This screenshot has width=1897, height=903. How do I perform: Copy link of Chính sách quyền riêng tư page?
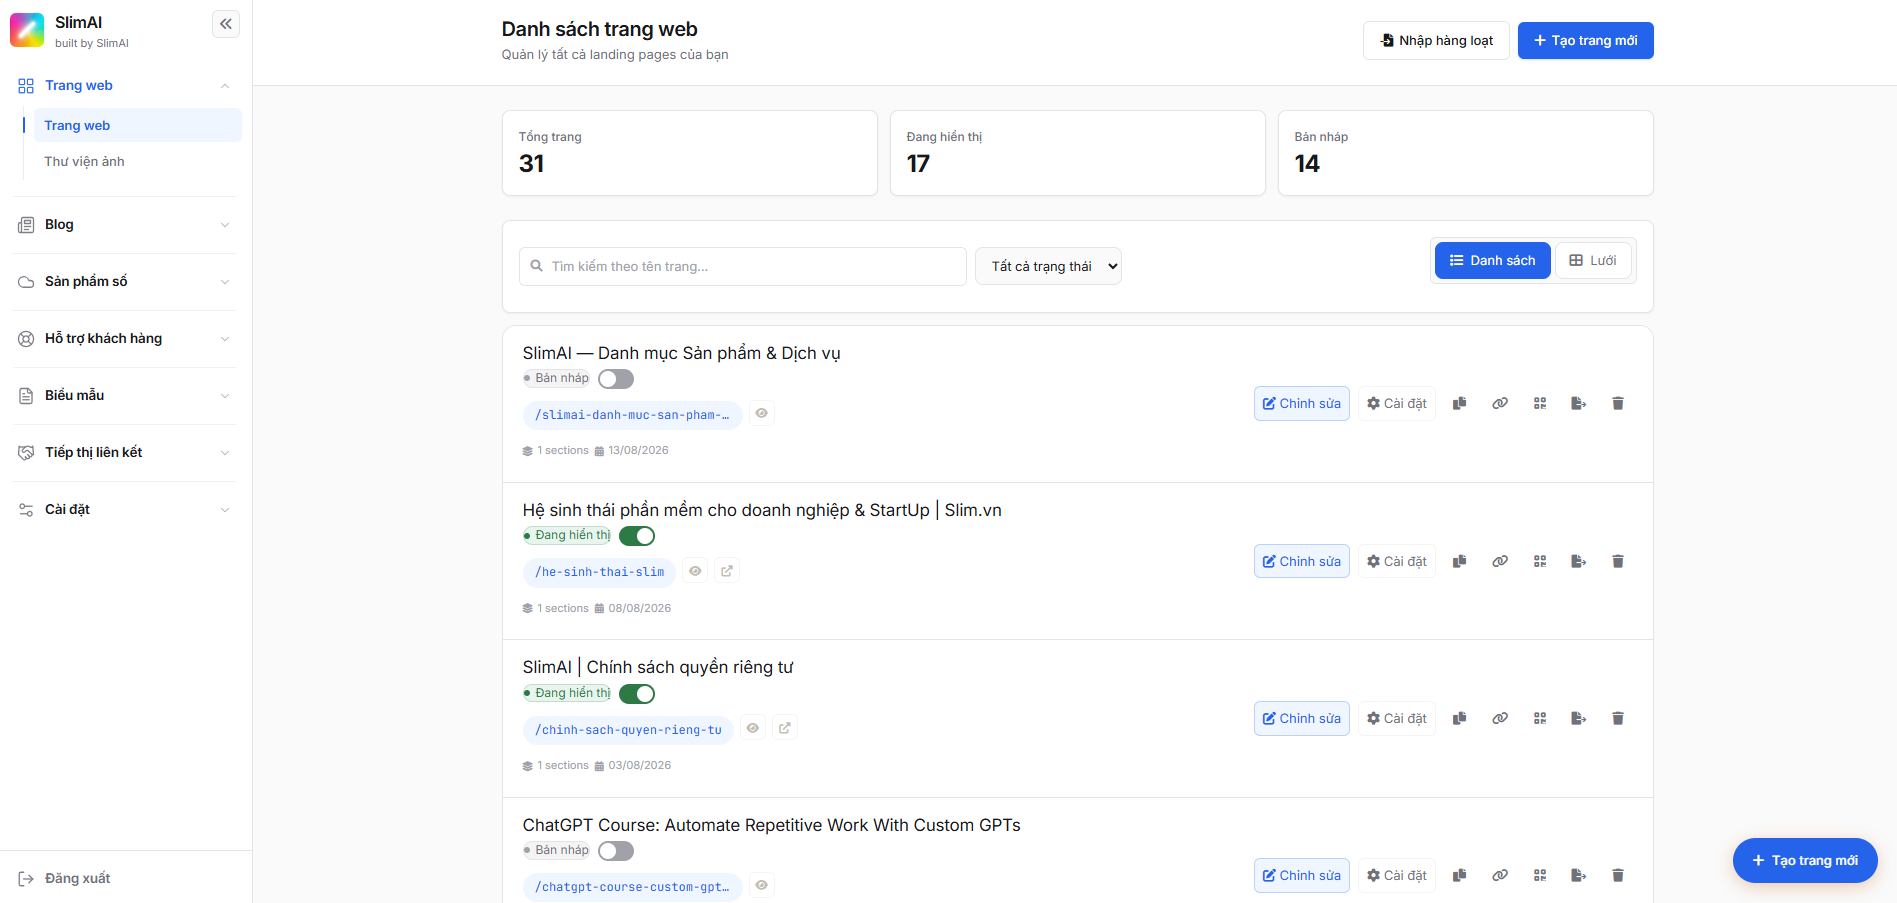pyautogui.click(x=1500, y=718)
